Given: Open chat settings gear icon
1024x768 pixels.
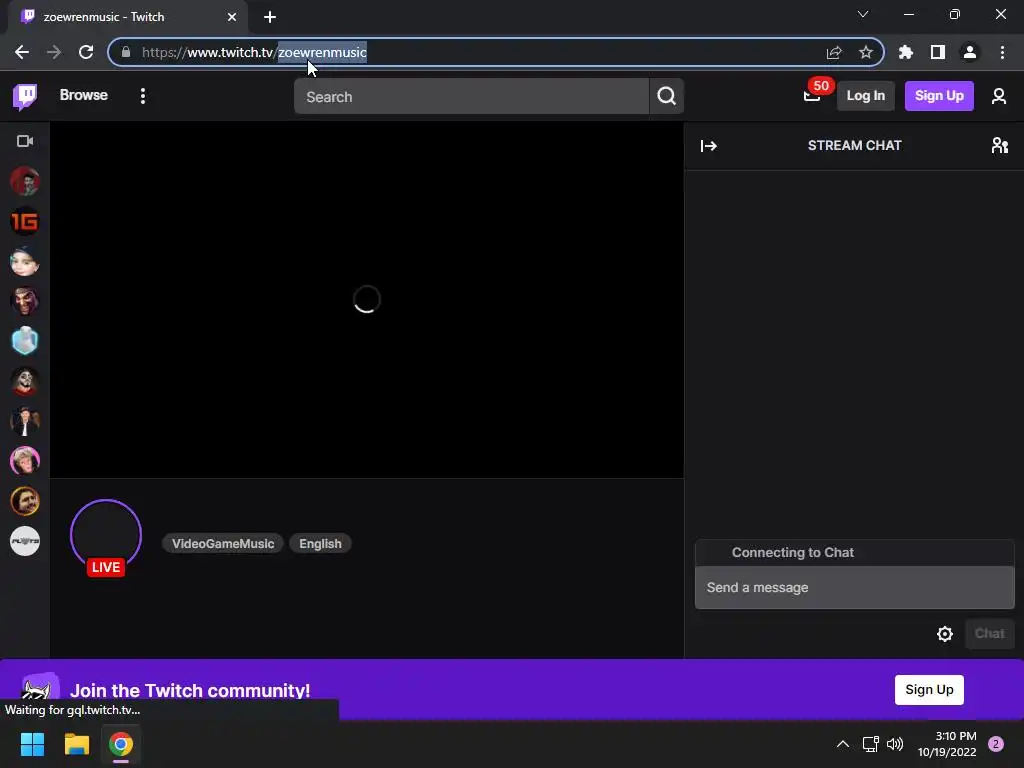Looking at the screenshot, I should [944, 633].
